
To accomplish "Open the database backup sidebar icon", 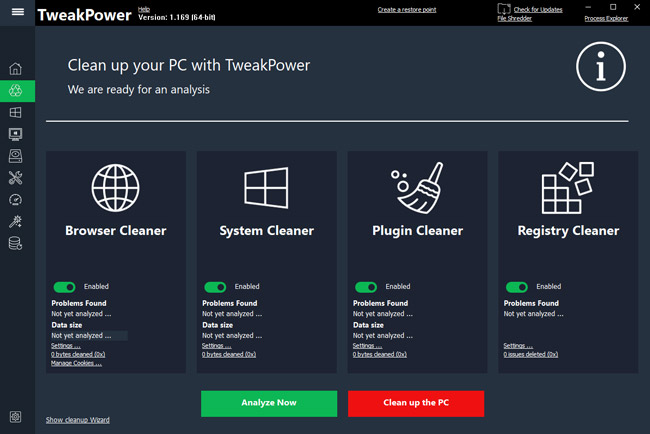I will tap(16, 243).
